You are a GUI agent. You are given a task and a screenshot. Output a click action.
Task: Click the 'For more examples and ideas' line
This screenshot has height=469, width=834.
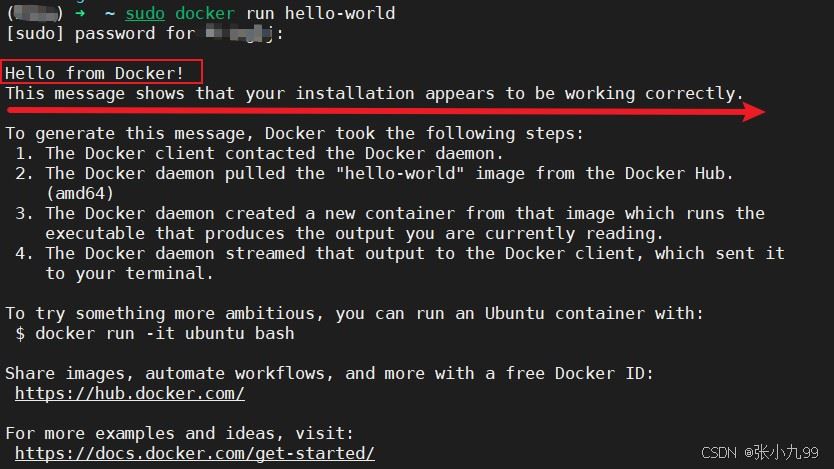[x=179, y=433]
